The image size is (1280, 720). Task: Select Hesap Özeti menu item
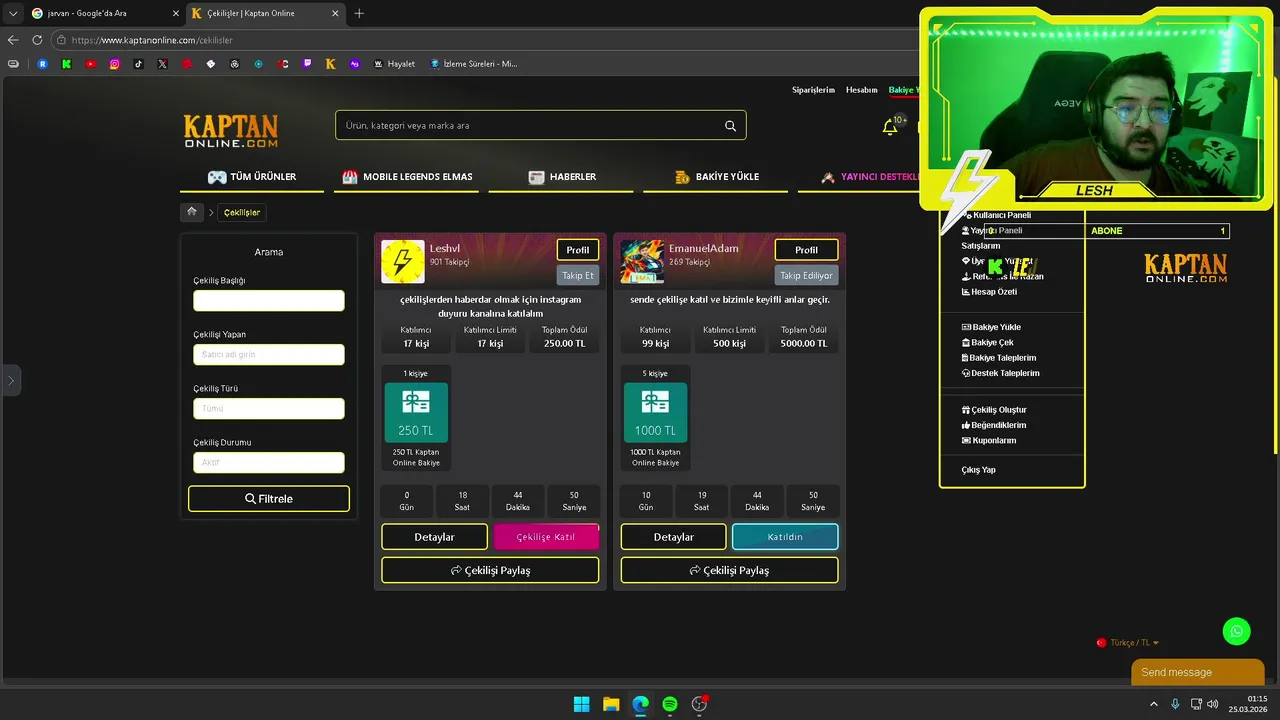coord(989,292)
